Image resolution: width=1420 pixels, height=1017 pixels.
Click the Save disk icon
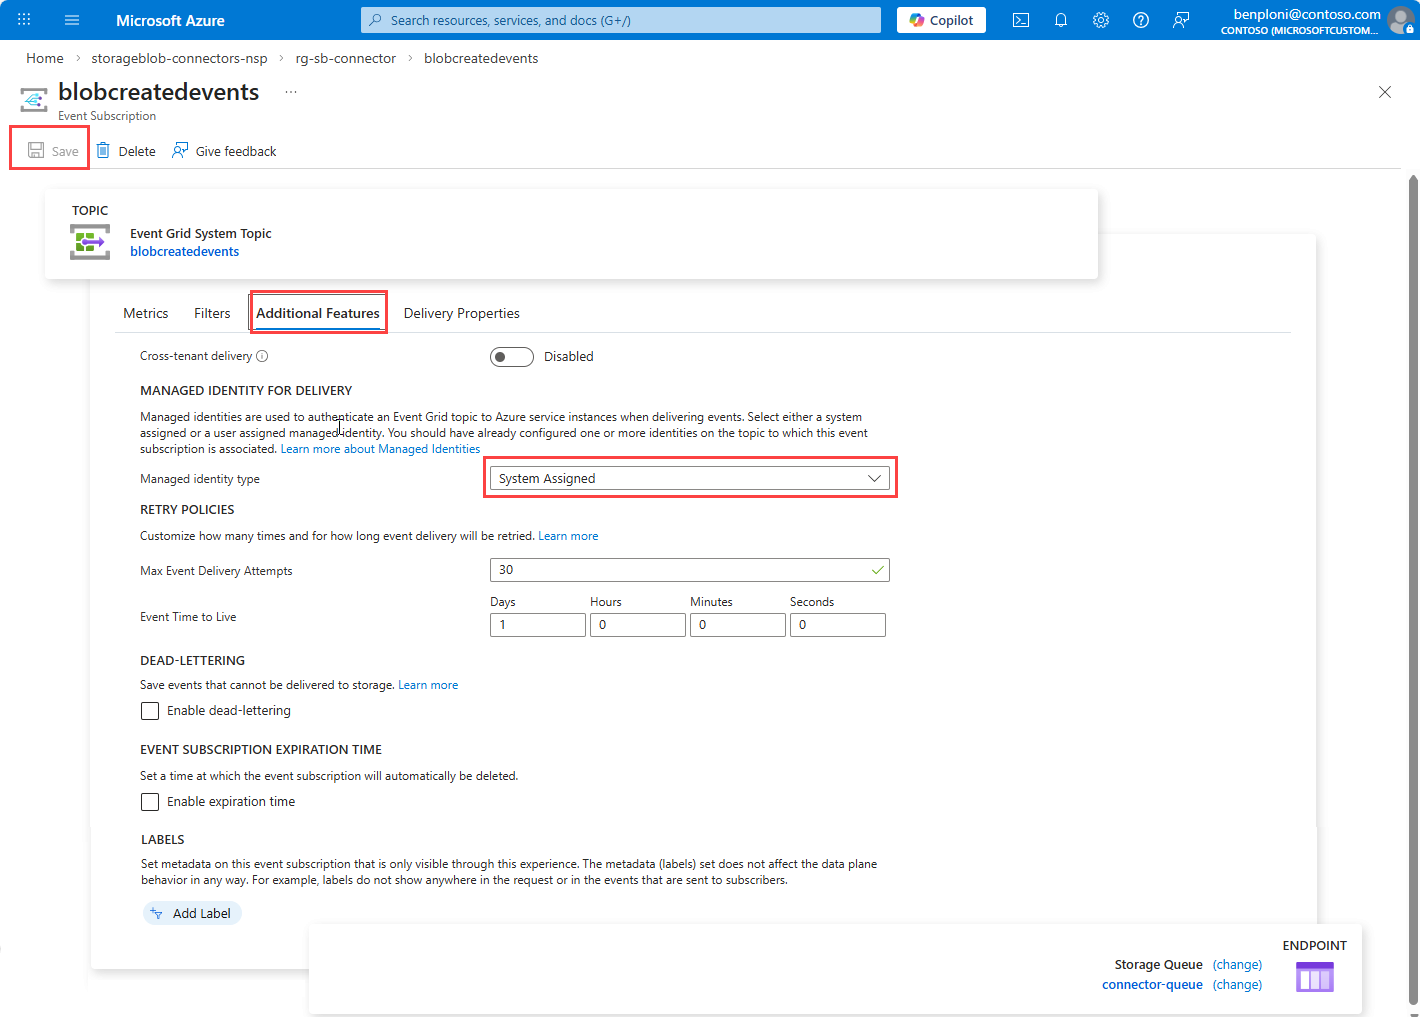(36, 150)
